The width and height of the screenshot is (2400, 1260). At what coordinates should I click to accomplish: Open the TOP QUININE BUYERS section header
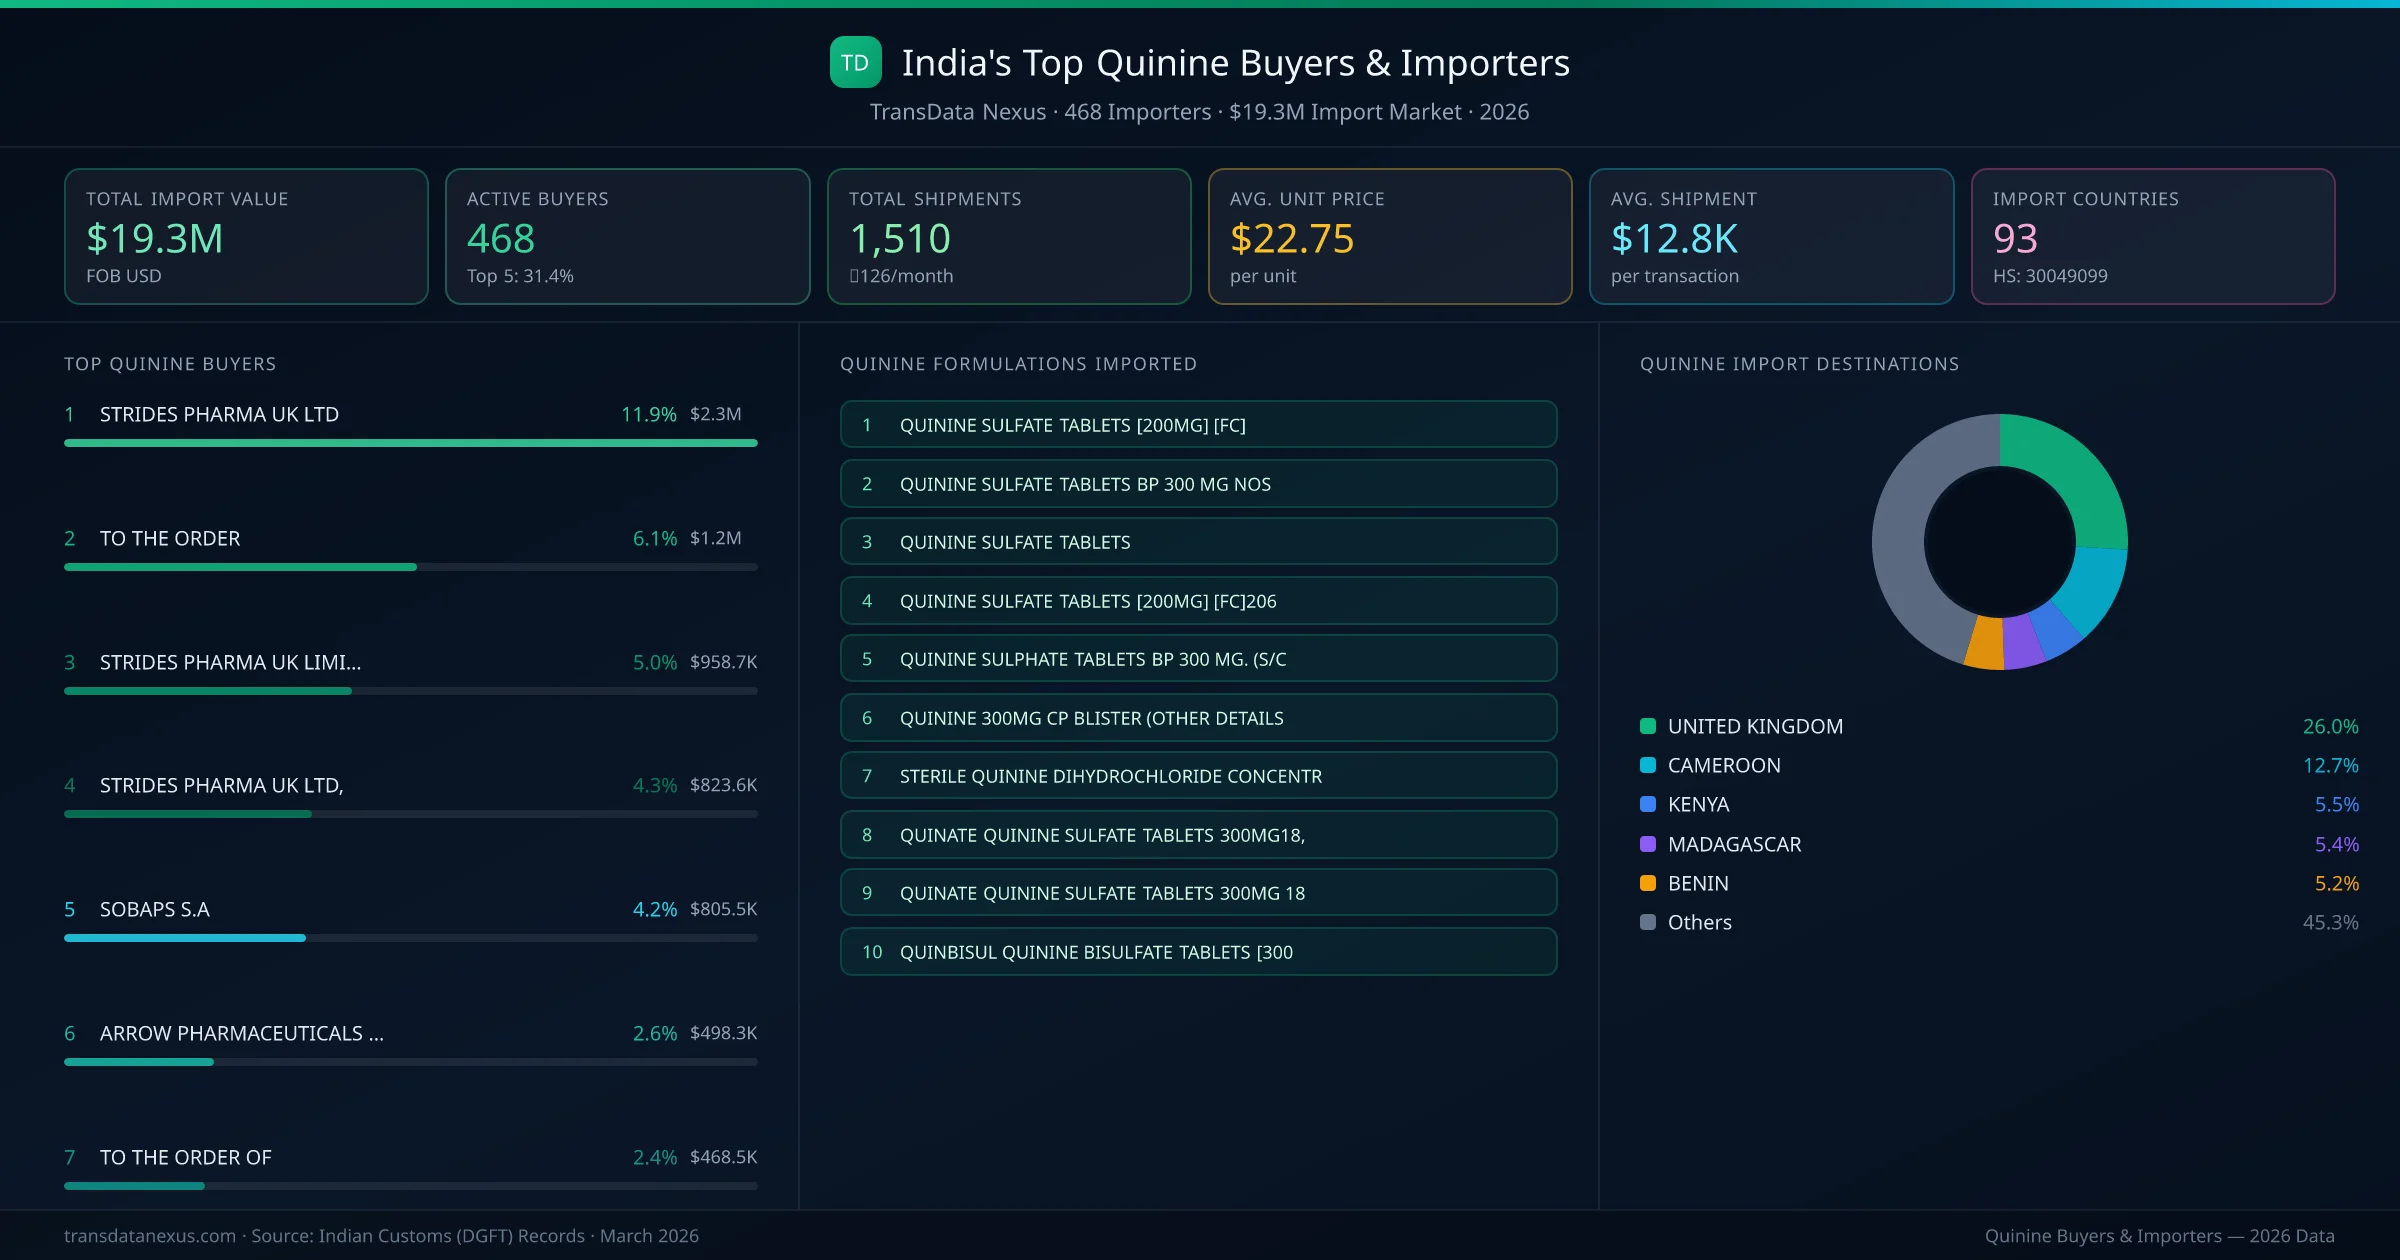170,364
